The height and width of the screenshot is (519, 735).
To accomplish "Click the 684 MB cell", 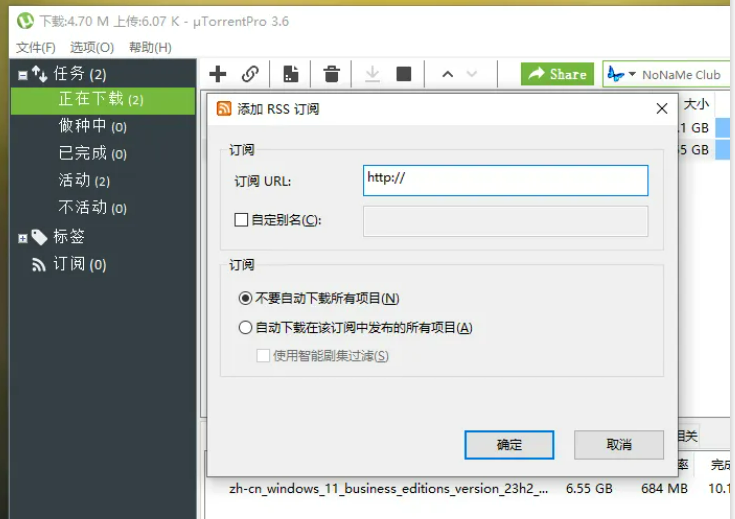I will tap(664, 489).
